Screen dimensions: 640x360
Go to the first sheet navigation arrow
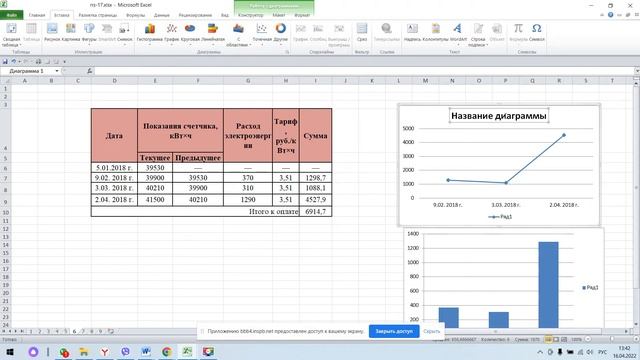tap(4, 331)
